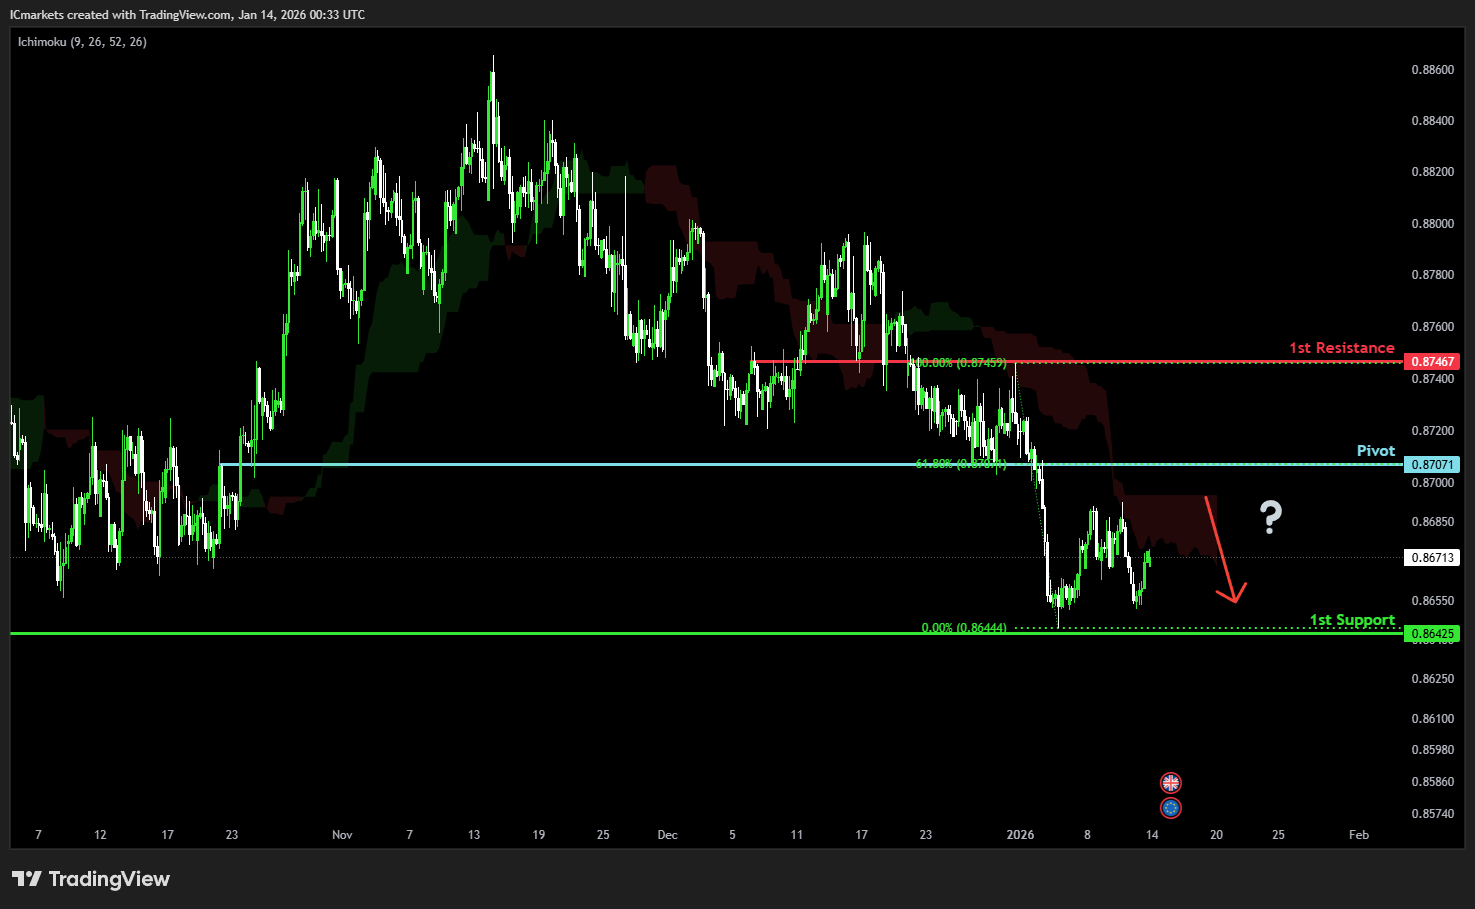Viewport: 1475px width, 909px height.
Task: Select the Pivot text label
Action: 1375,451
